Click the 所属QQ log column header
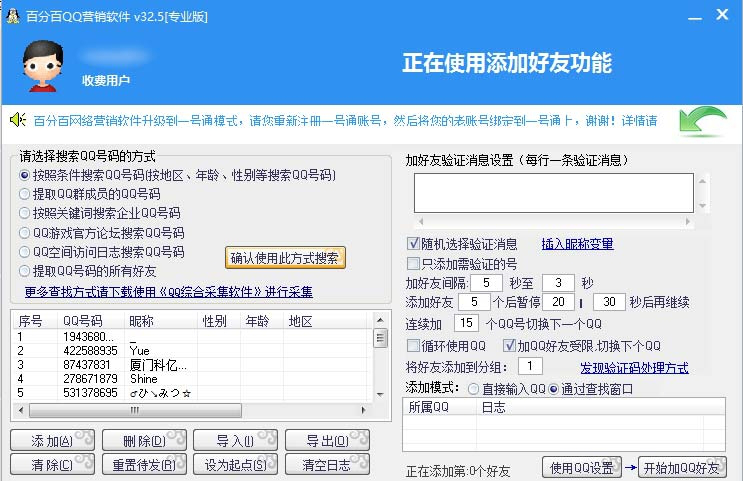The image size is (743, 500). point(439,407)
